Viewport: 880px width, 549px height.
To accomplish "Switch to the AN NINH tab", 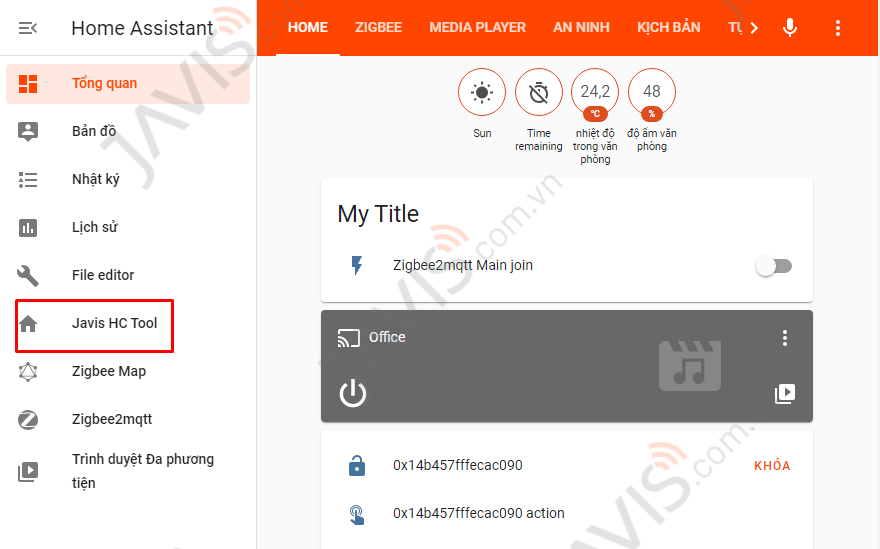I will click(x=581, y=28).
